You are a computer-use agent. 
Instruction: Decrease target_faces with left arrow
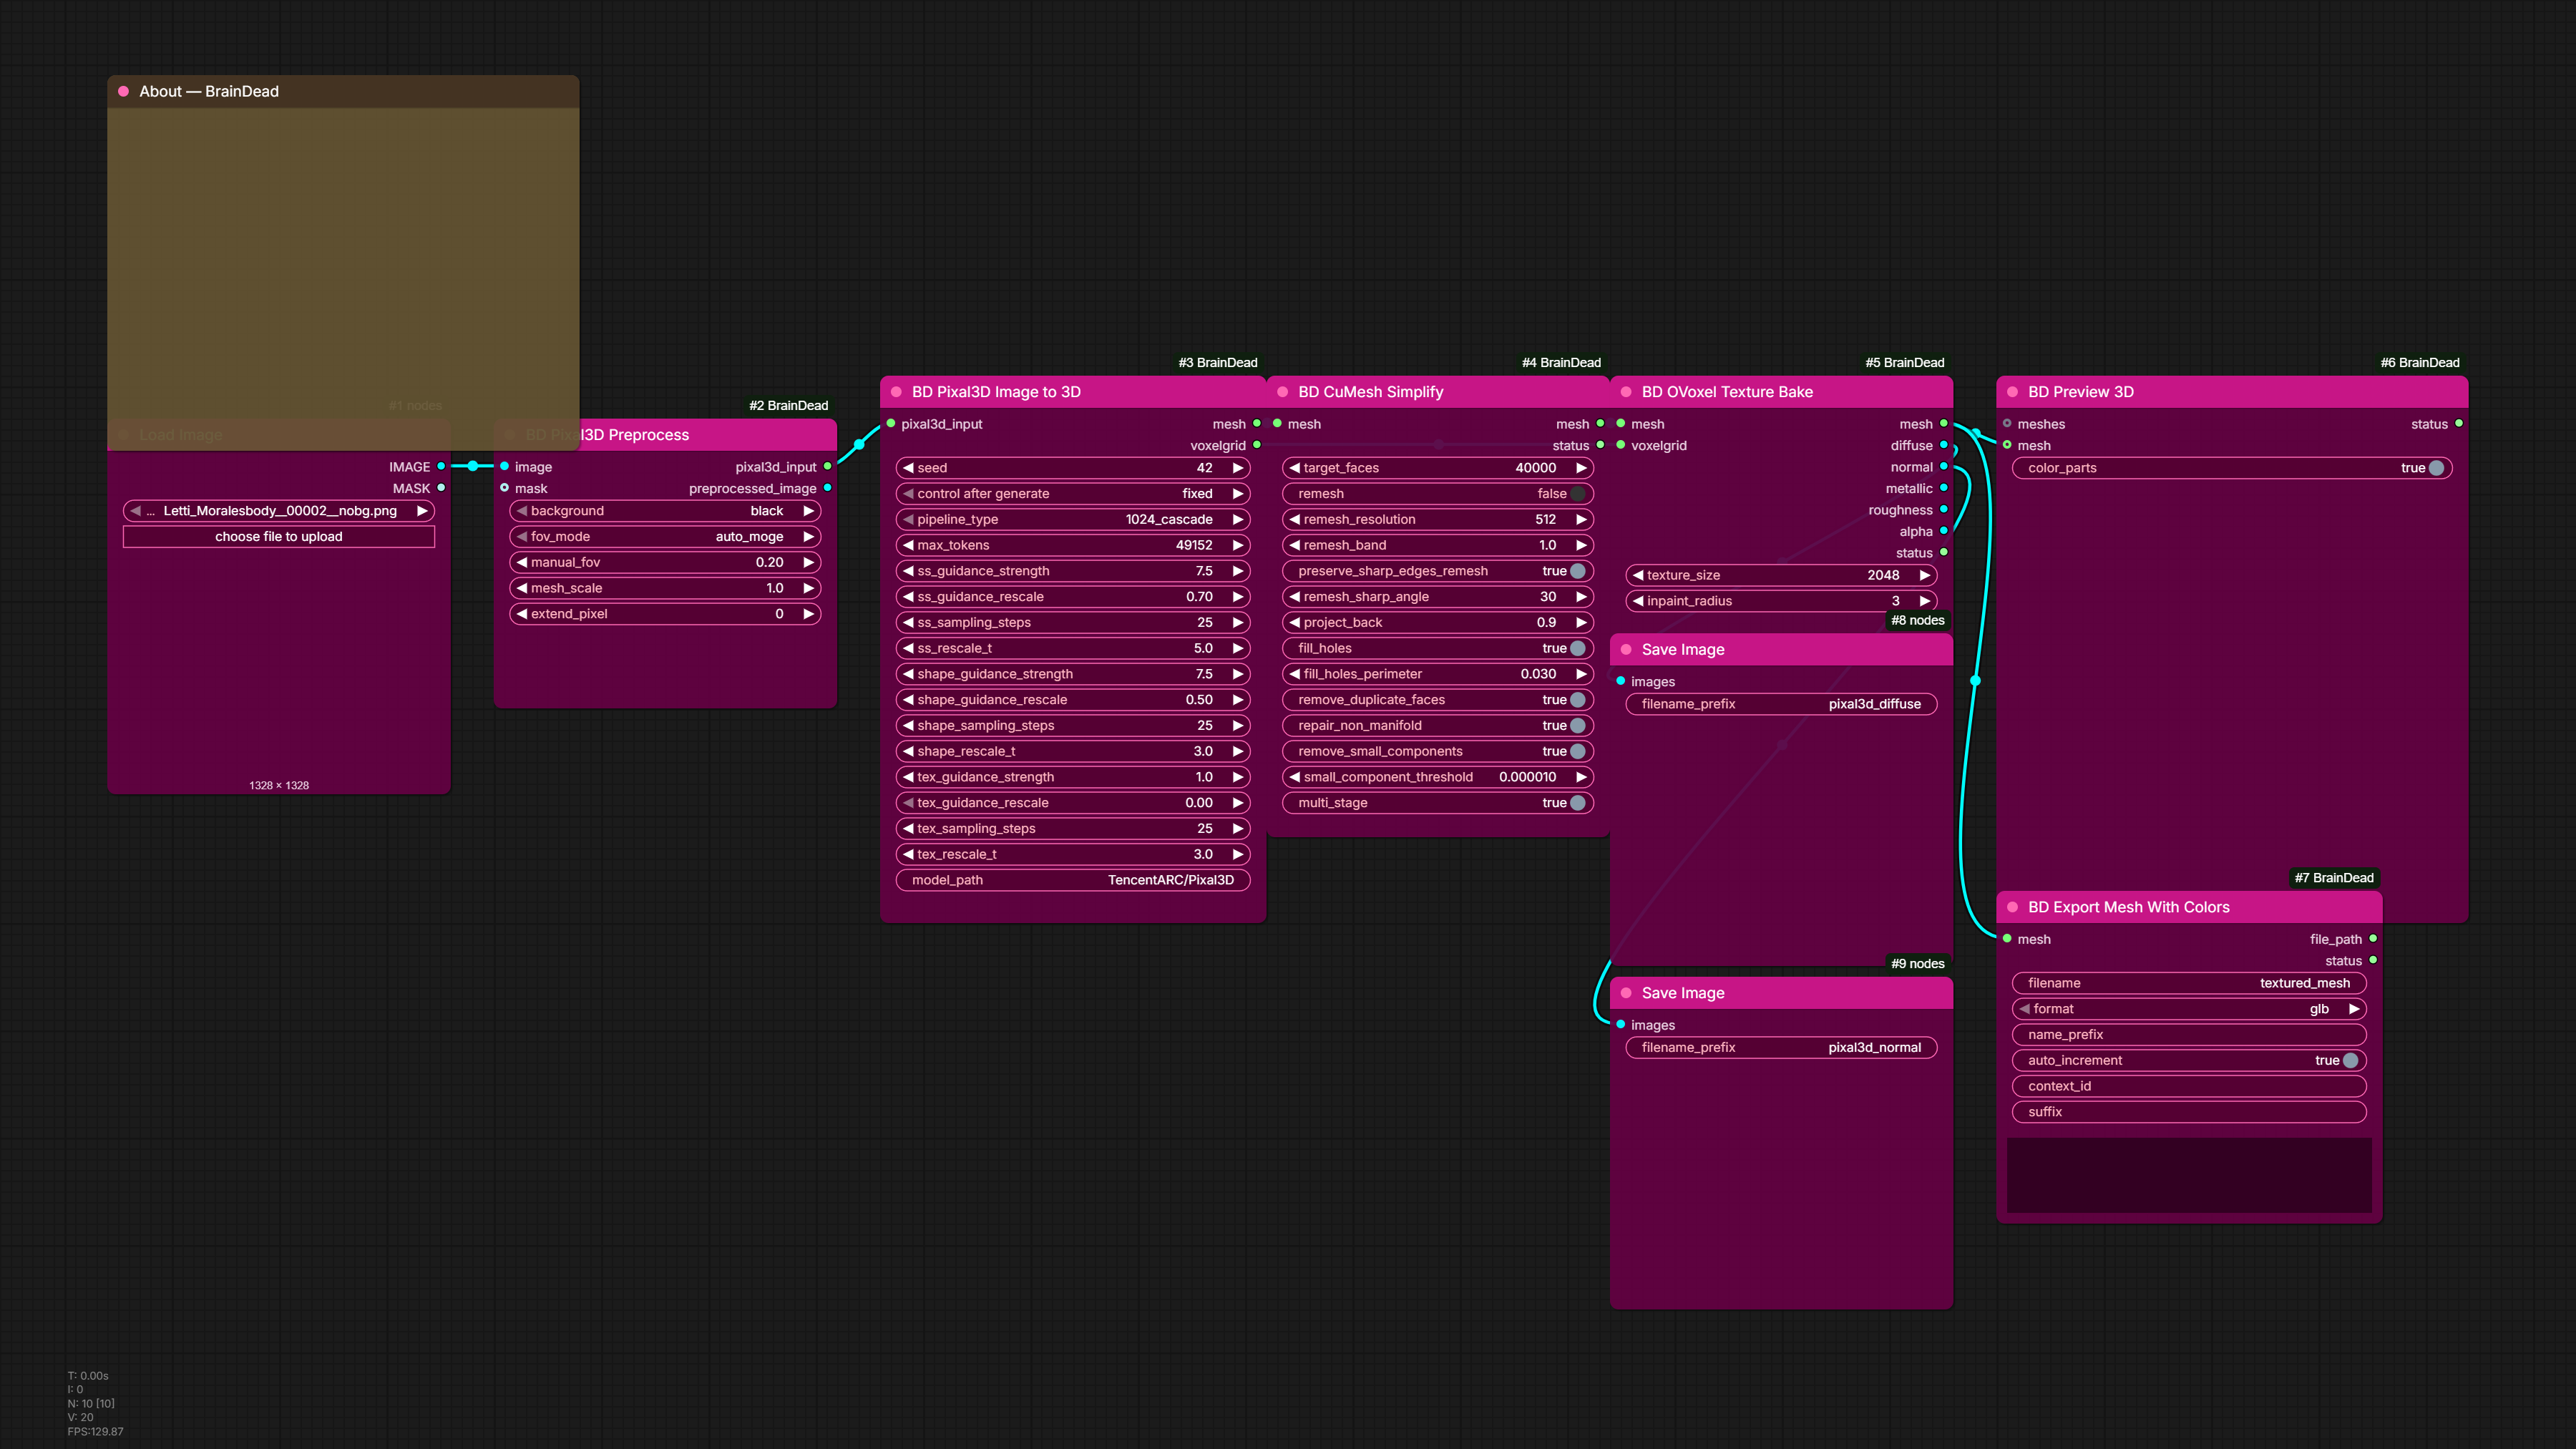point(1295,468)
